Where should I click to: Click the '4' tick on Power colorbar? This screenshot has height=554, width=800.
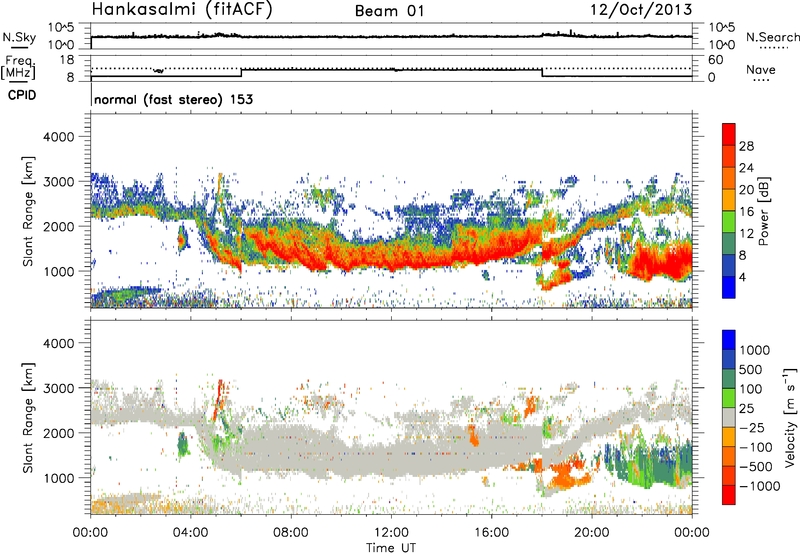pos(743,277)
